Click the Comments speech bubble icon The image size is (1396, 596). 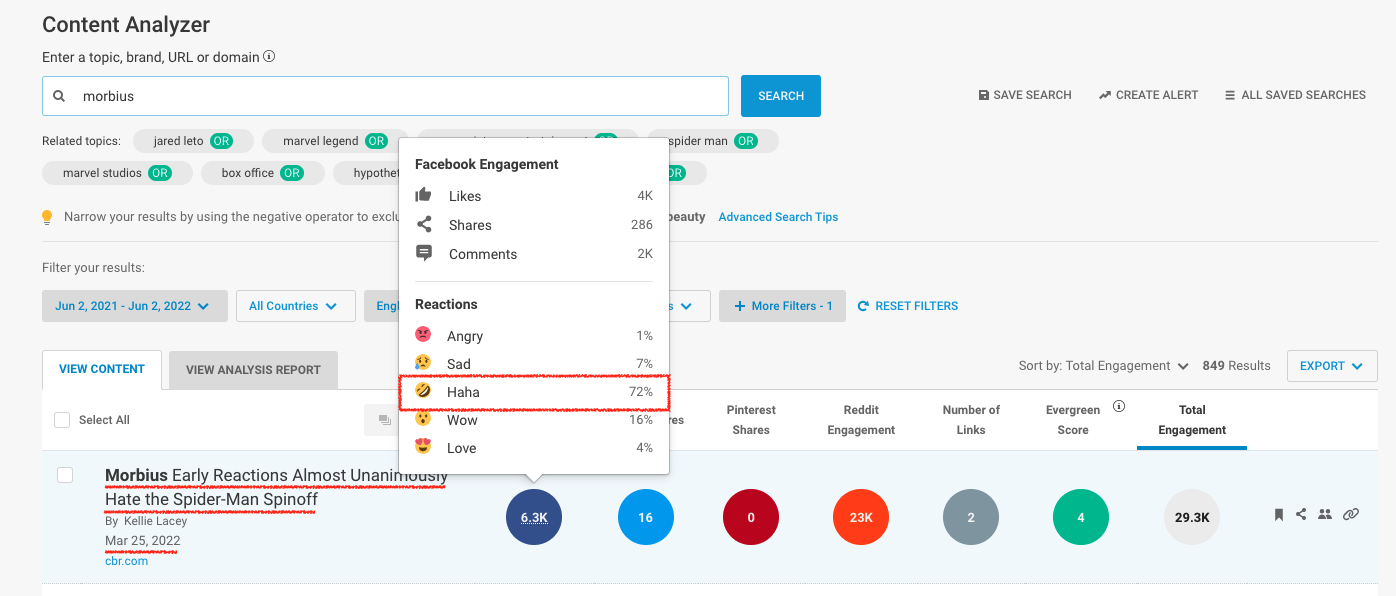click(x=424, y=253)
